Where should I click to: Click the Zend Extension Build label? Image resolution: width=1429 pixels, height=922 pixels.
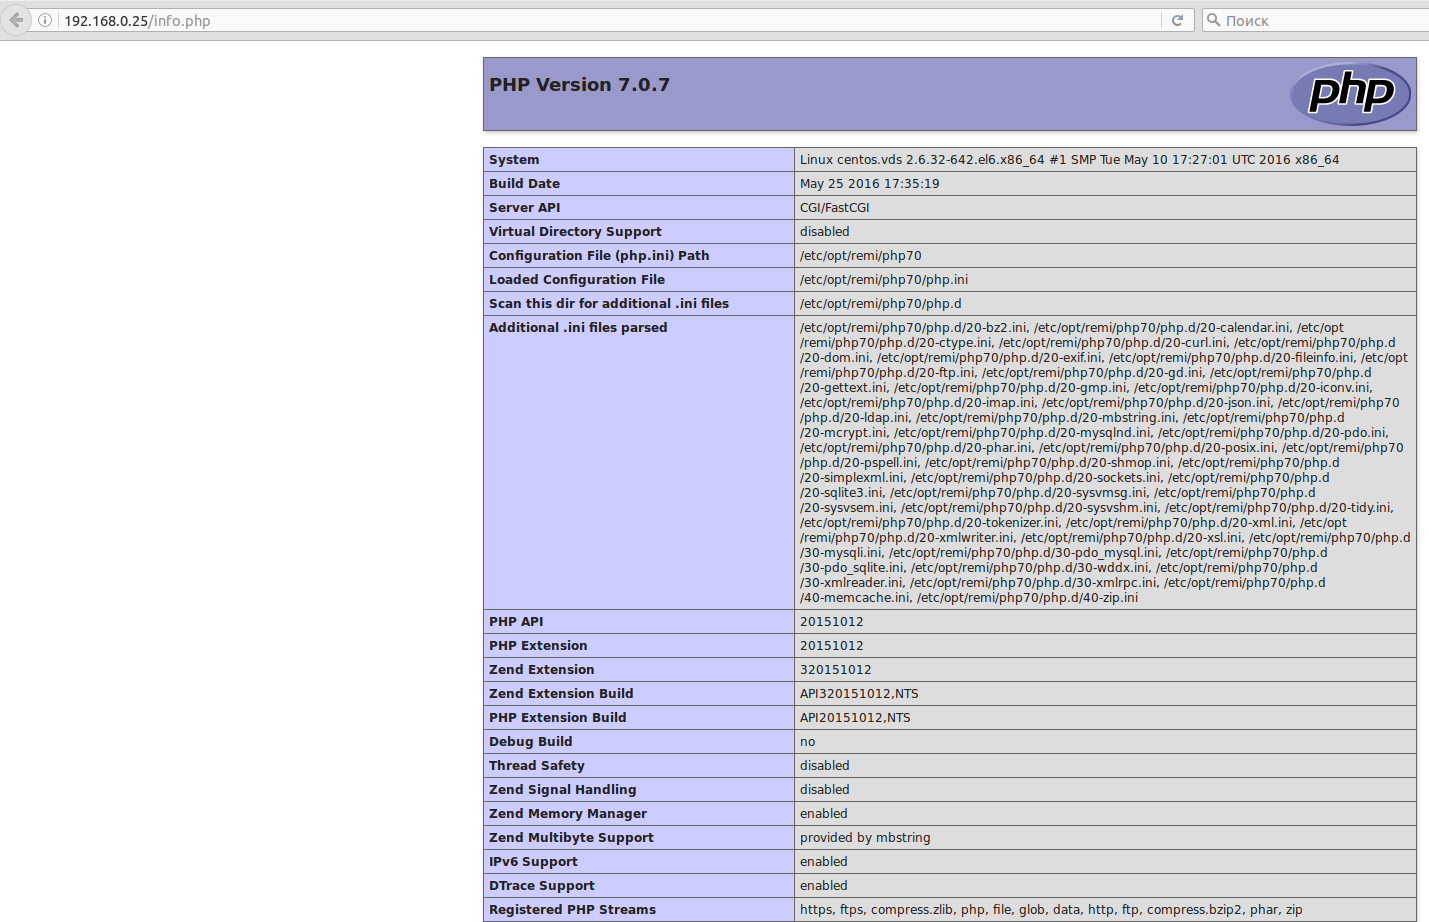561,694
